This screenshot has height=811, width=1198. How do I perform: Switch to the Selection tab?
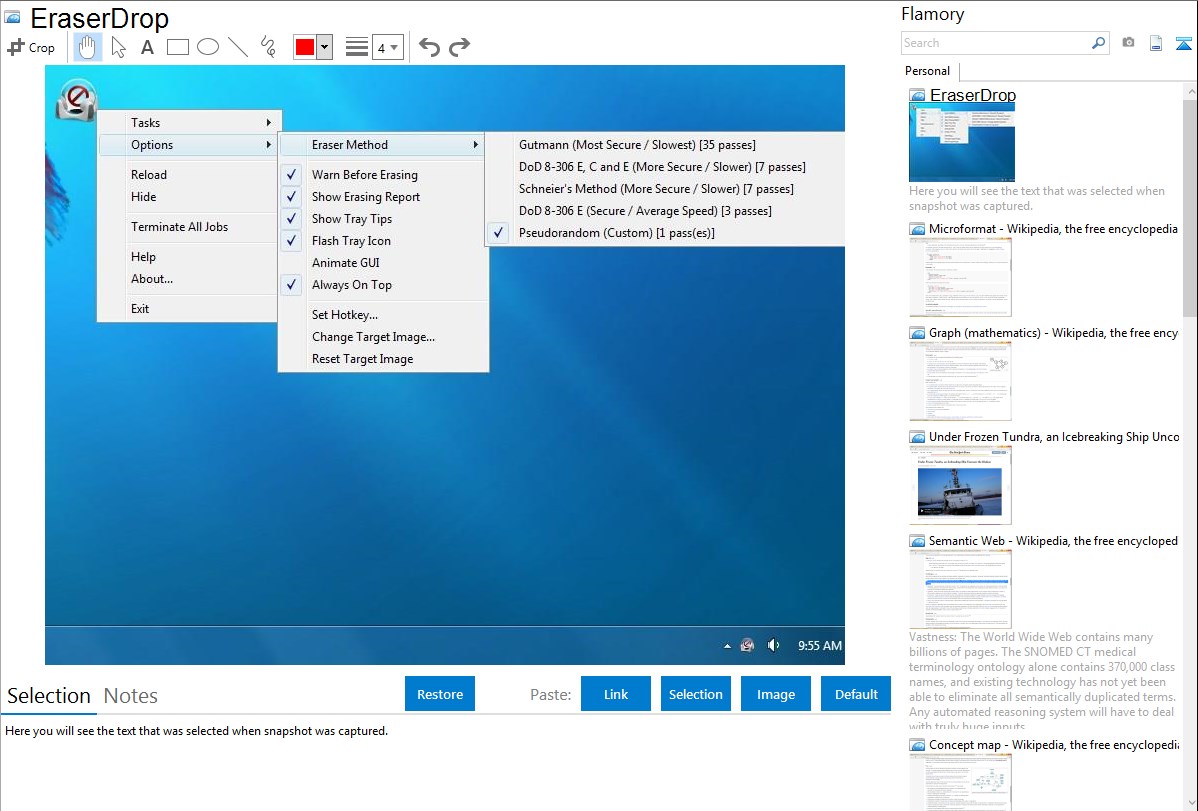pos(49,696)
